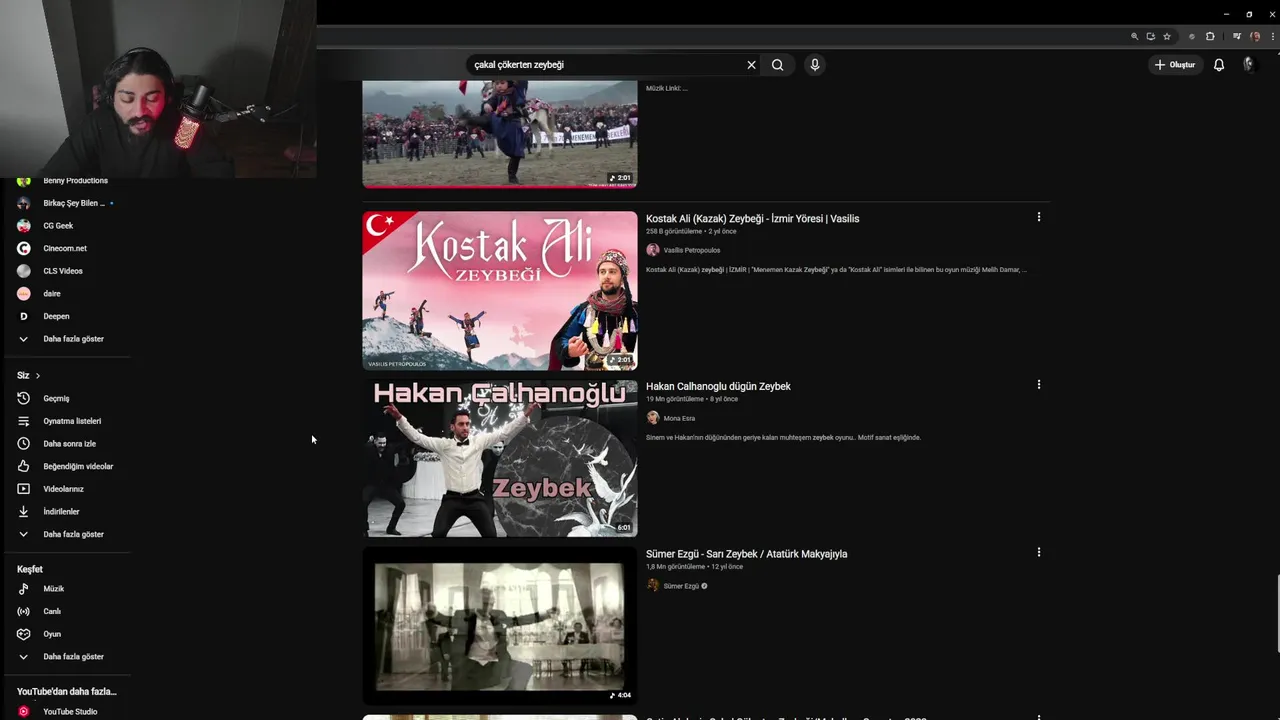Play the top wrestling-field video thumbnail

tap(500, 134)
